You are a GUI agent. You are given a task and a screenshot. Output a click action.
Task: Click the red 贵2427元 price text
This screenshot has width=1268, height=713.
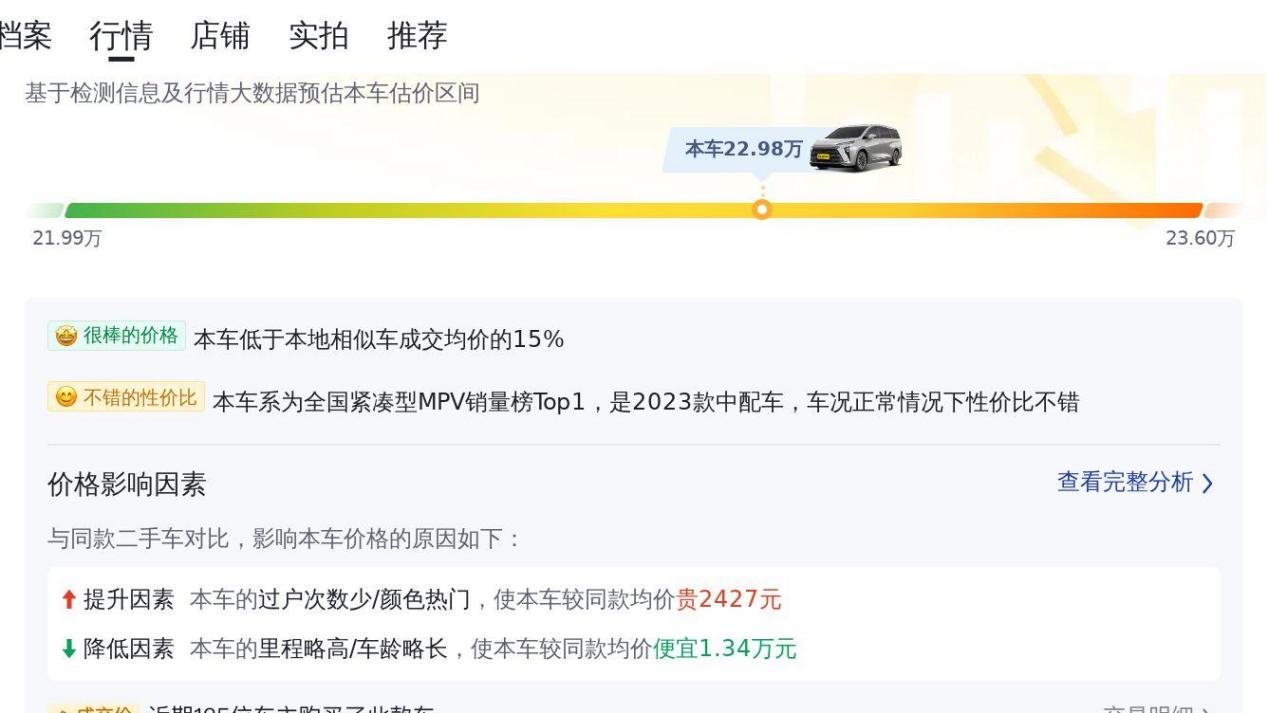coord(729,599)
